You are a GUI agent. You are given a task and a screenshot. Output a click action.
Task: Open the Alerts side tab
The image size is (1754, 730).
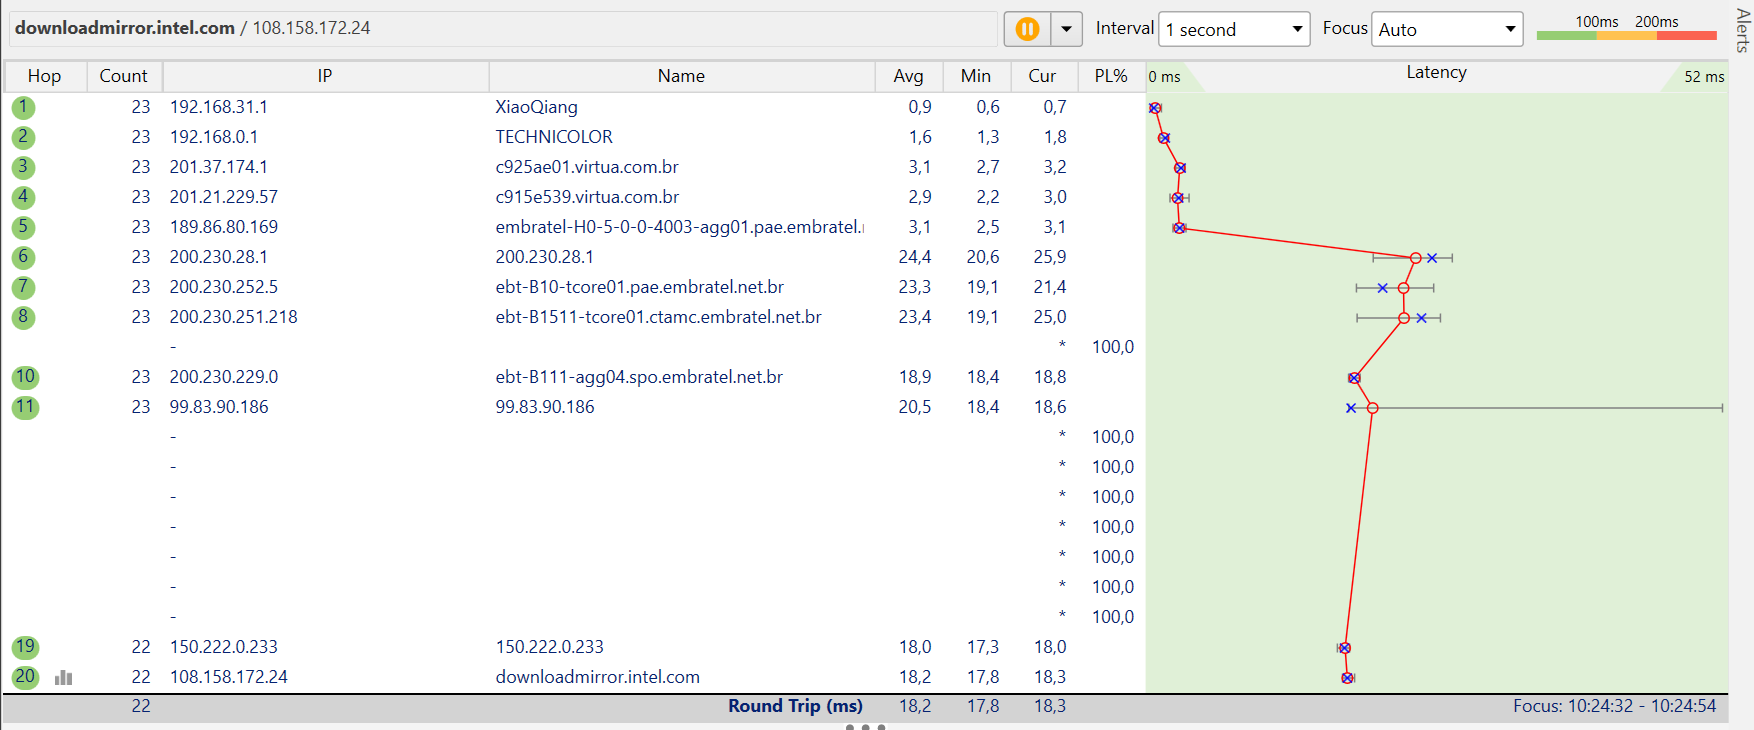point(1742,30)
